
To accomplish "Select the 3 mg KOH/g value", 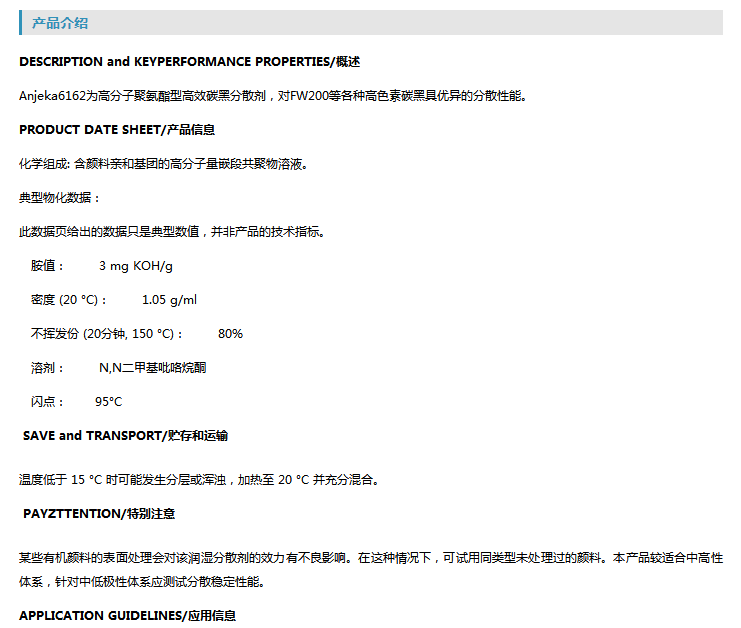I will (x=136, y=266).
